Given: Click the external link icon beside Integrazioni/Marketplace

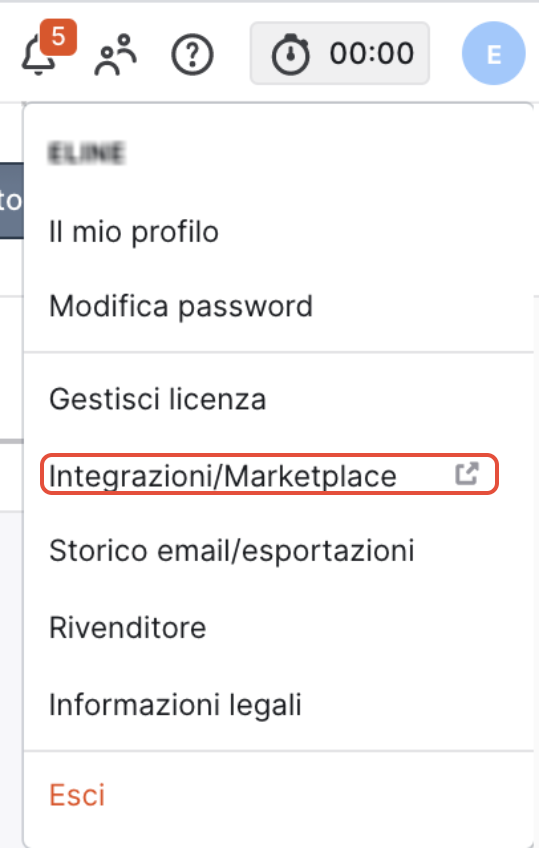Looking at the screenshot, I should 467,474.
